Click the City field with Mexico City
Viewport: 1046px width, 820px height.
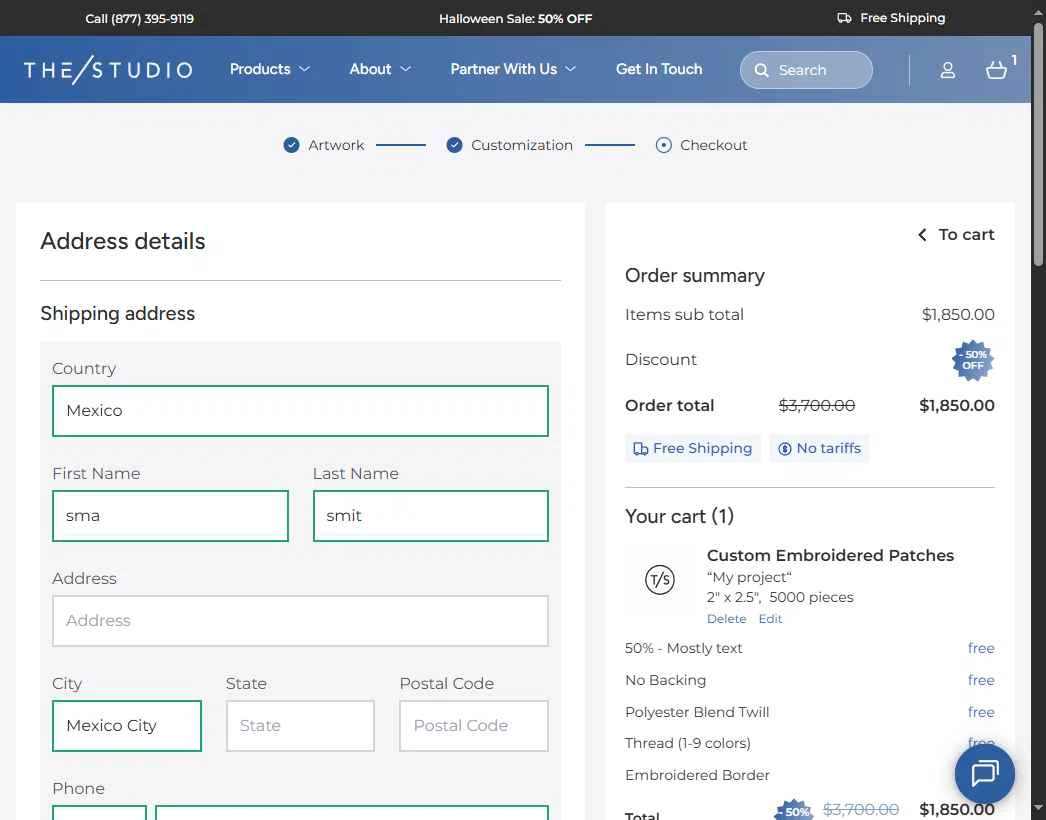click(127, 726)
